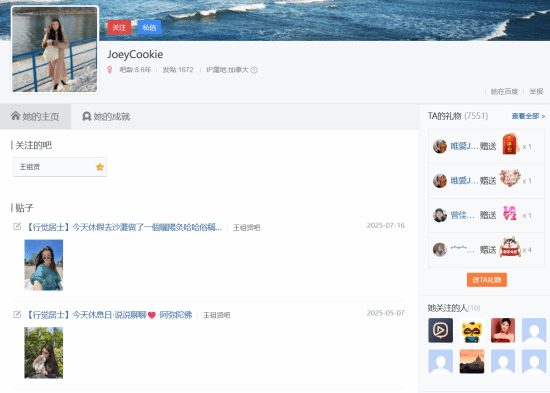Click the star icon beside 王祖贤
The height and width of the screenshot is (393, 550).
pos(100,167)
